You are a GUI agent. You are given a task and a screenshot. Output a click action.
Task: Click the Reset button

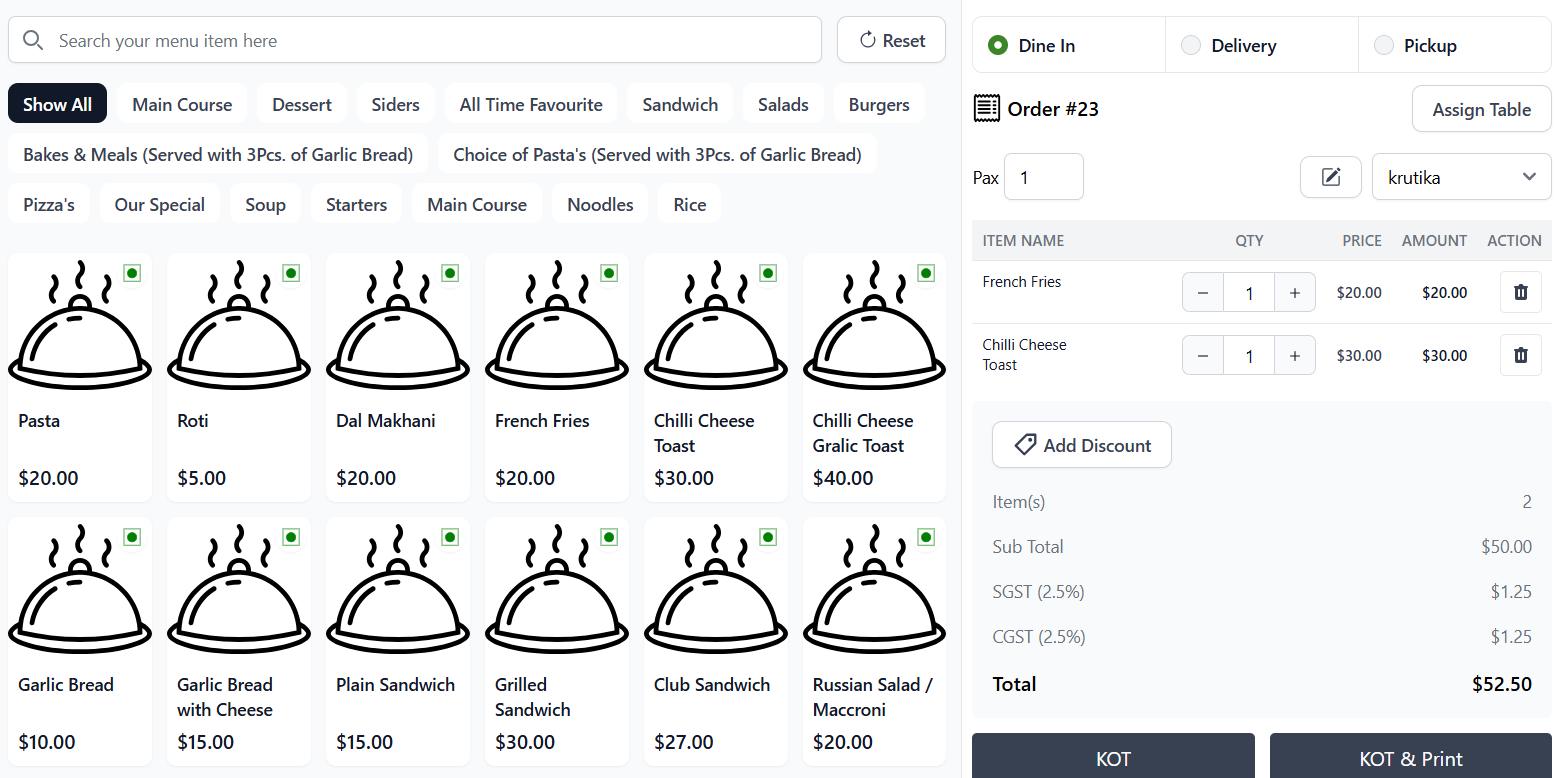(891, 40)
